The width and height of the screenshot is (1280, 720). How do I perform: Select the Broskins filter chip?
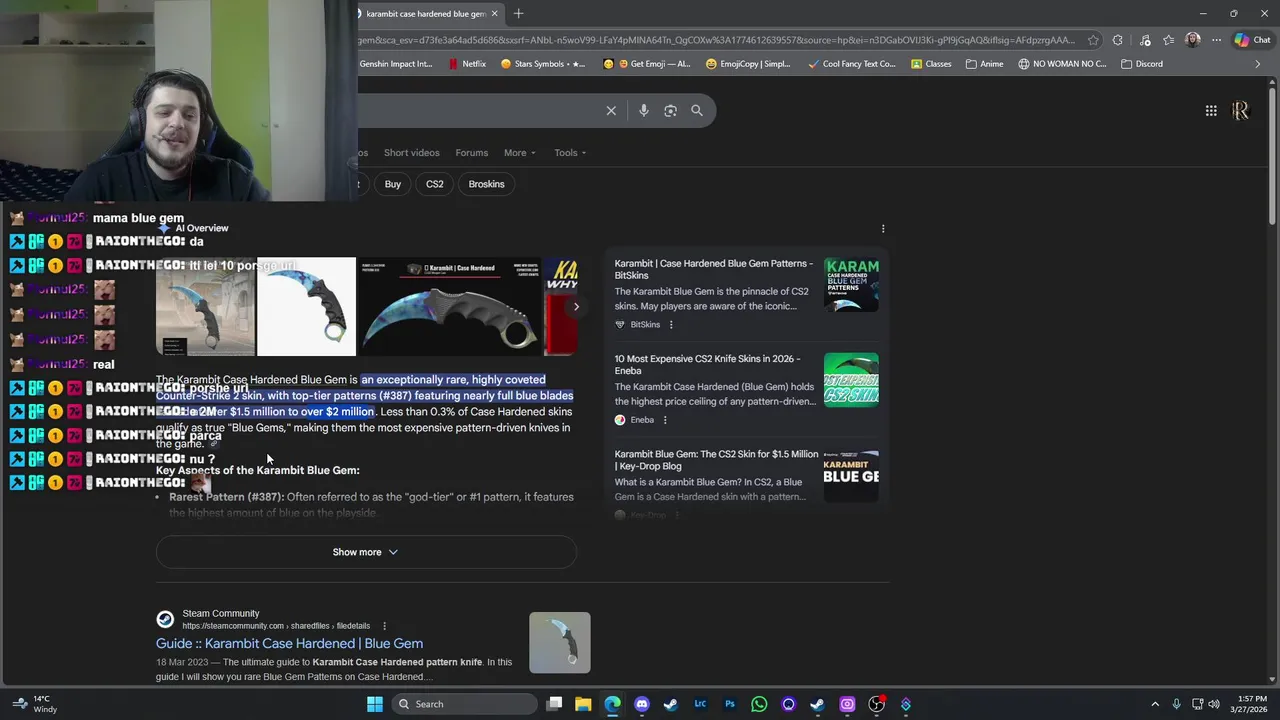click(487, 184)
